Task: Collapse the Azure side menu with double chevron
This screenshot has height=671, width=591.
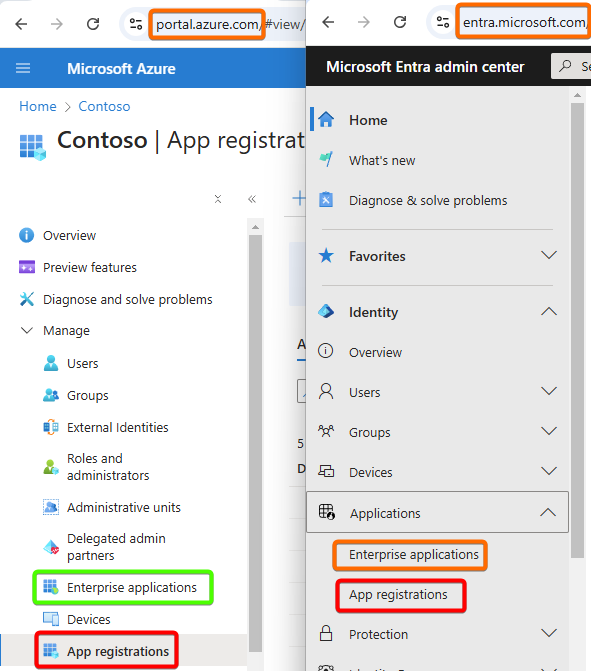Action: pyautogui.click(x=252, y=199)
